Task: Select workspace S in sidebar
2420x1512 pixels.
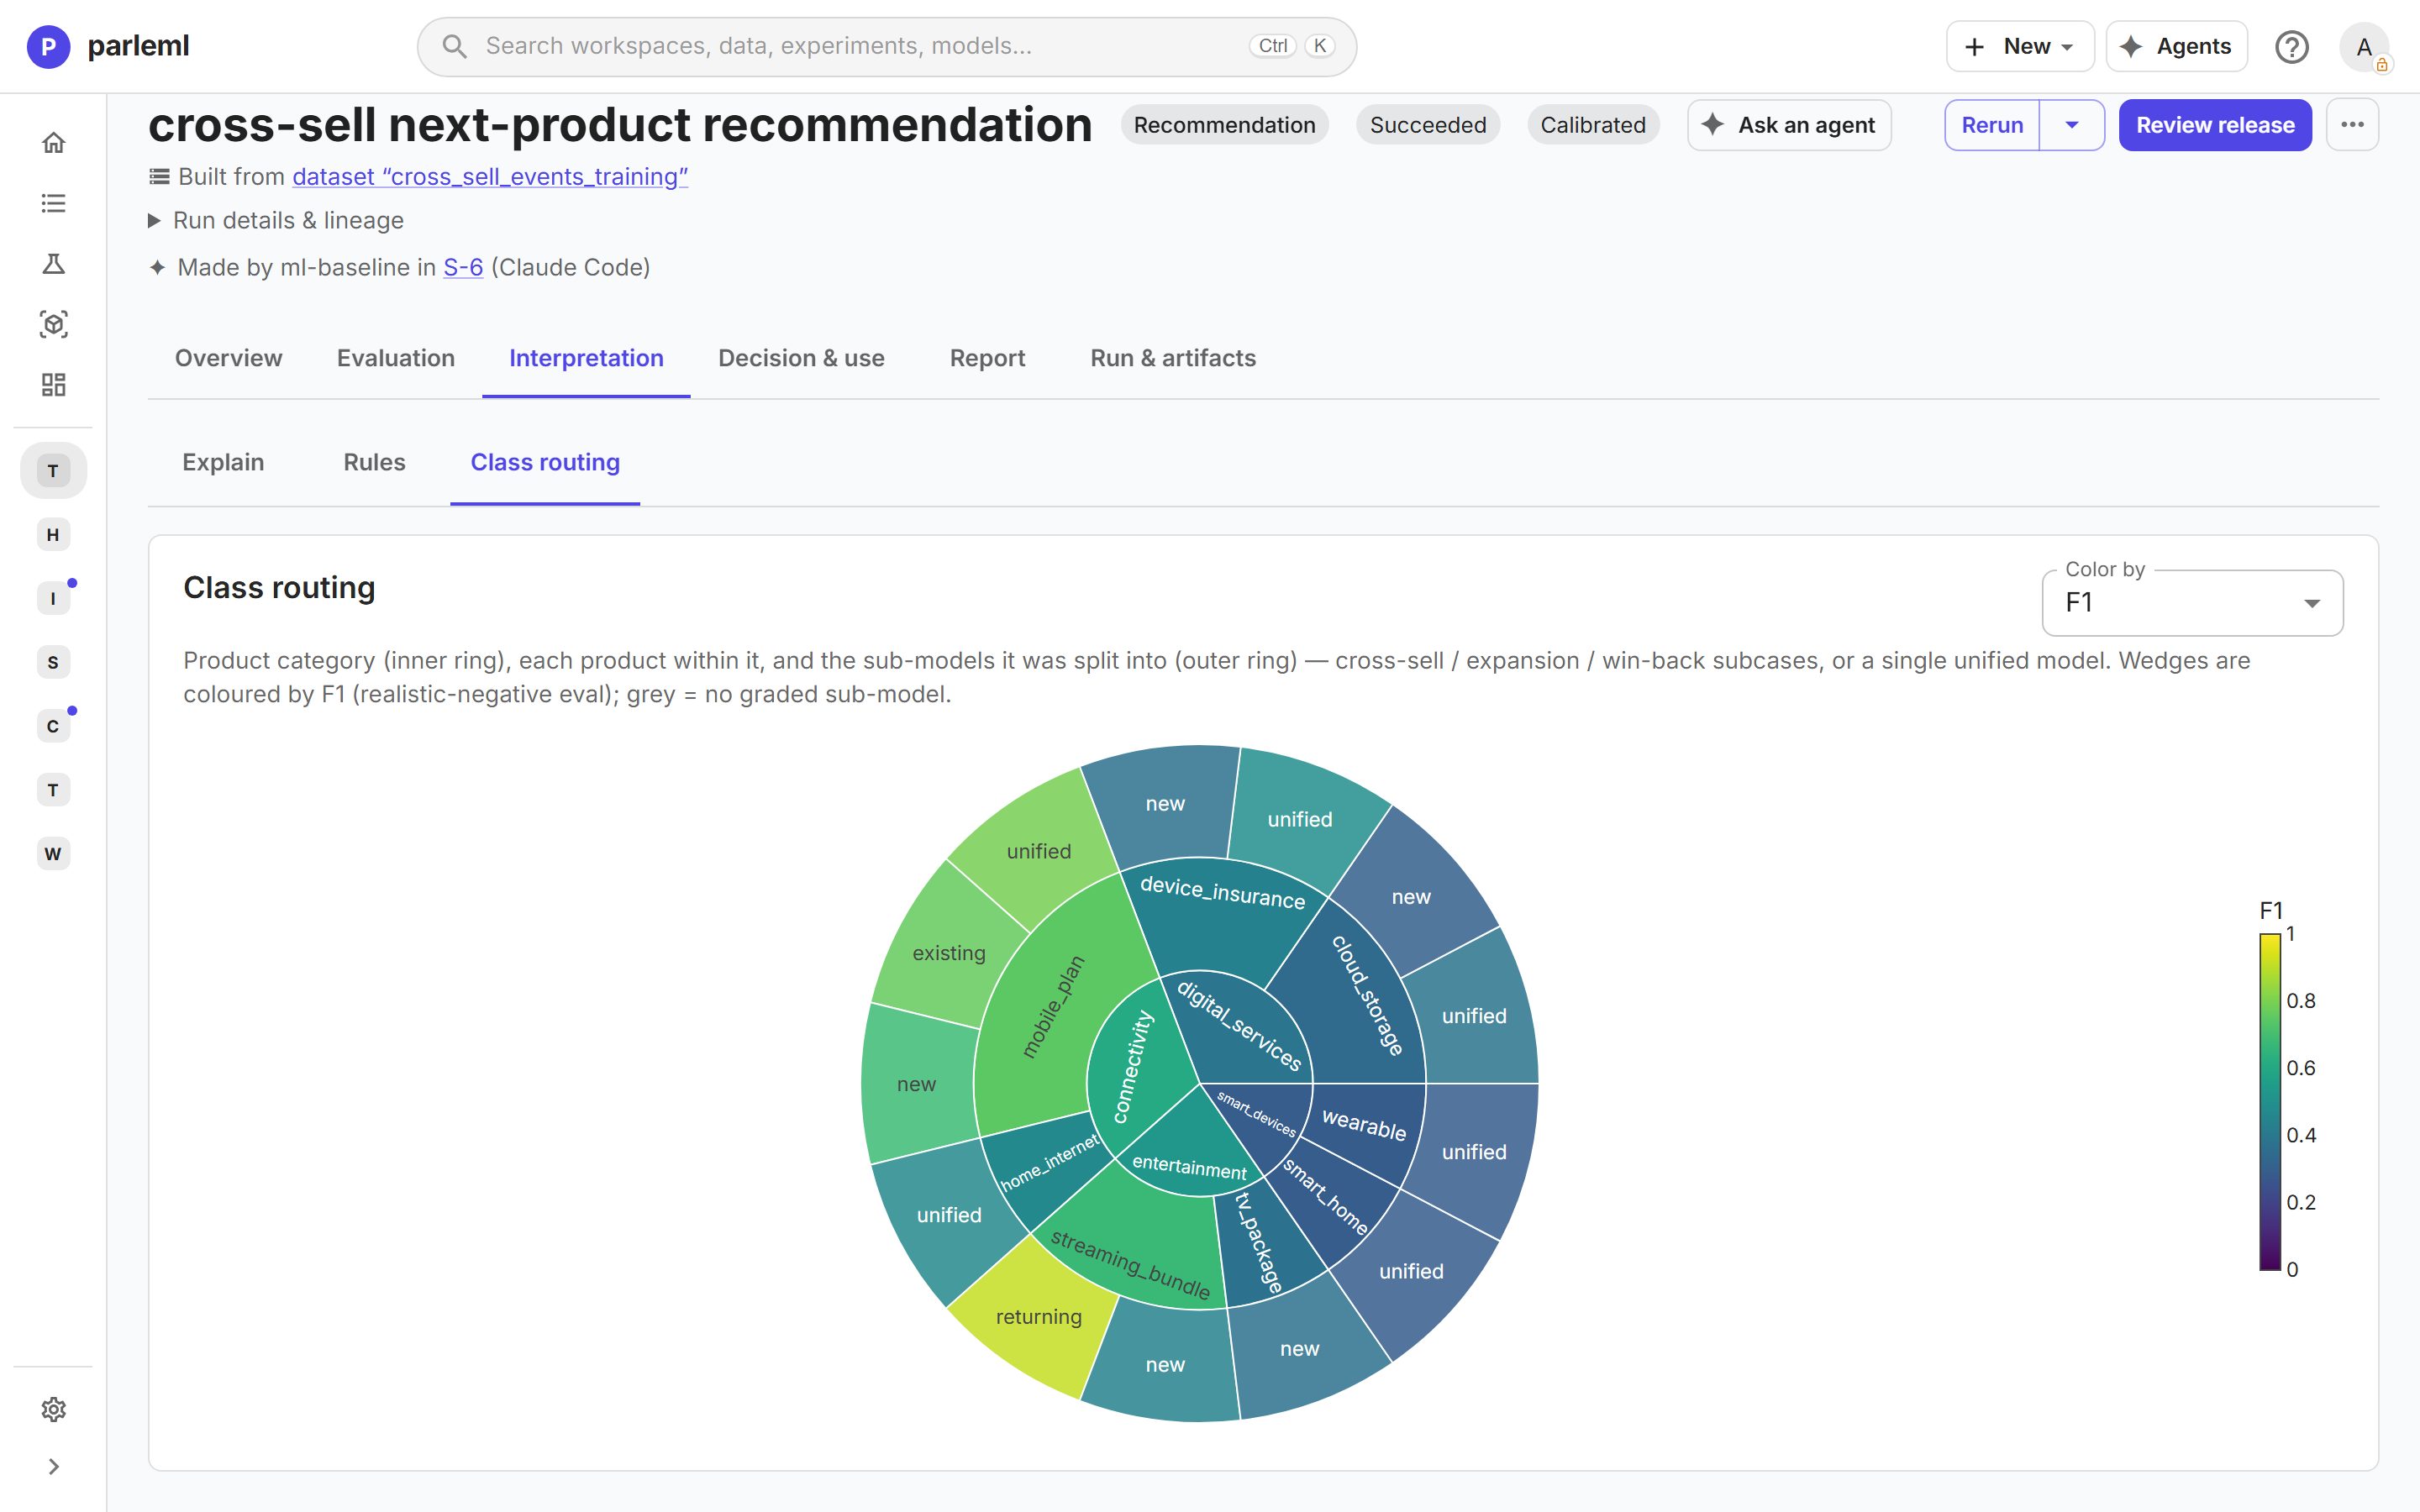Action: point(53,662)
